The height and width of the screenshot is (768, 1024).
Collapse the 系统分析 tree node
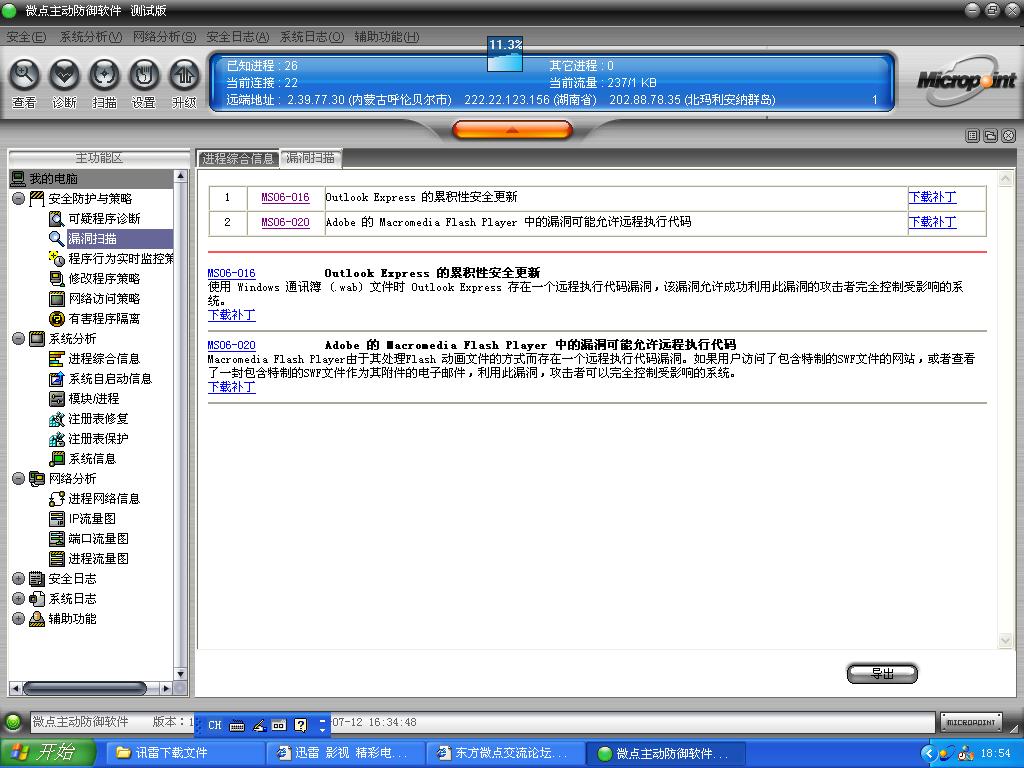[x=18, y=338]
